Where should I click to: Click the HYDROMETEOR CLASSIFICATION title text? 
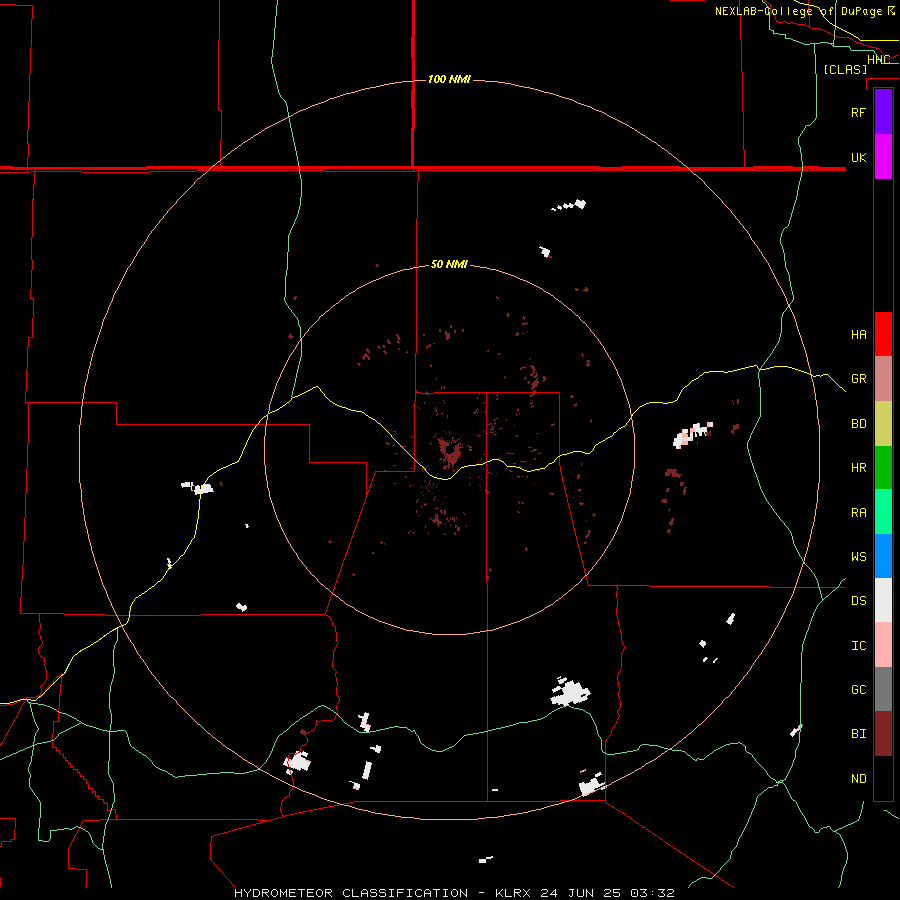pos(351,893)
